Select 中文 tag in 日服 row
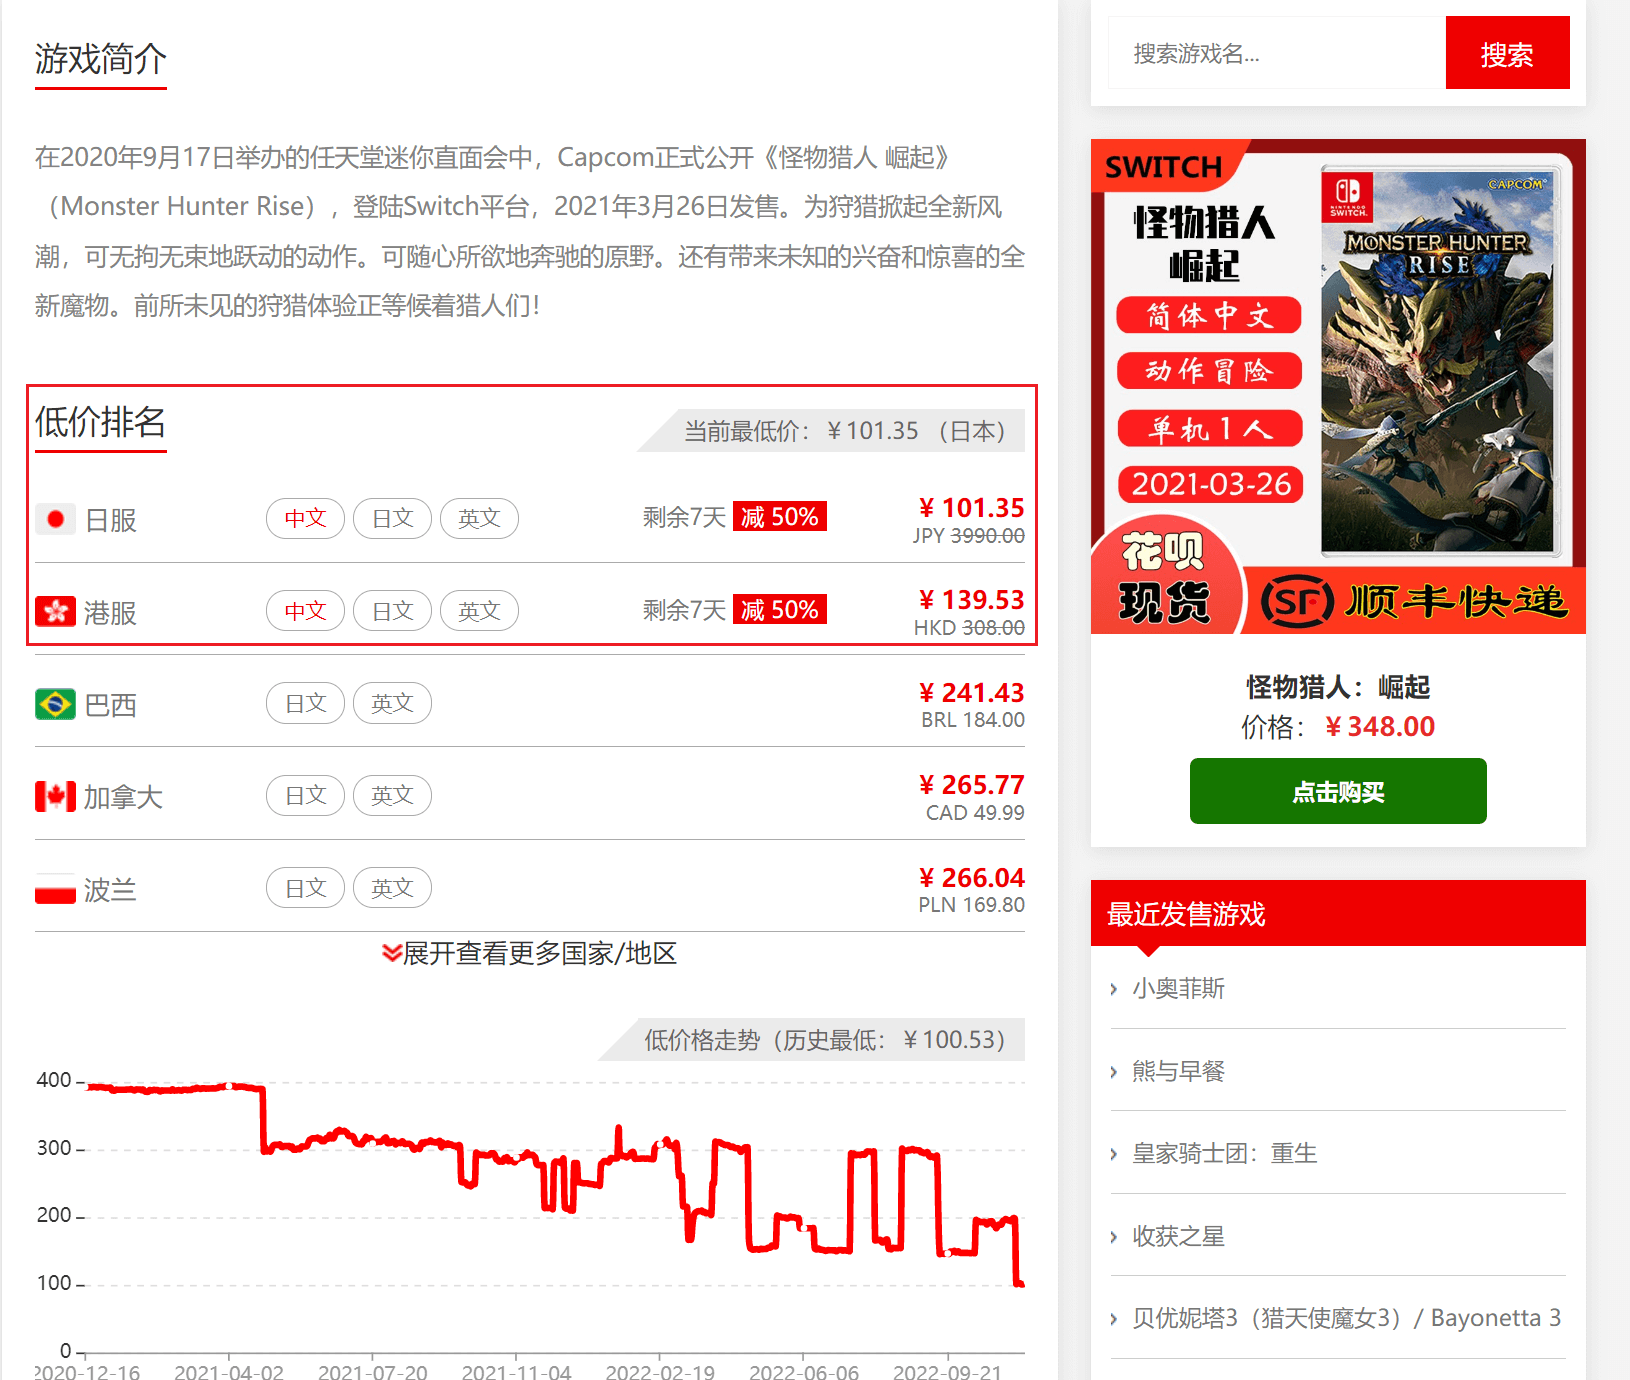1630x1380 pixels. (305, 518)
